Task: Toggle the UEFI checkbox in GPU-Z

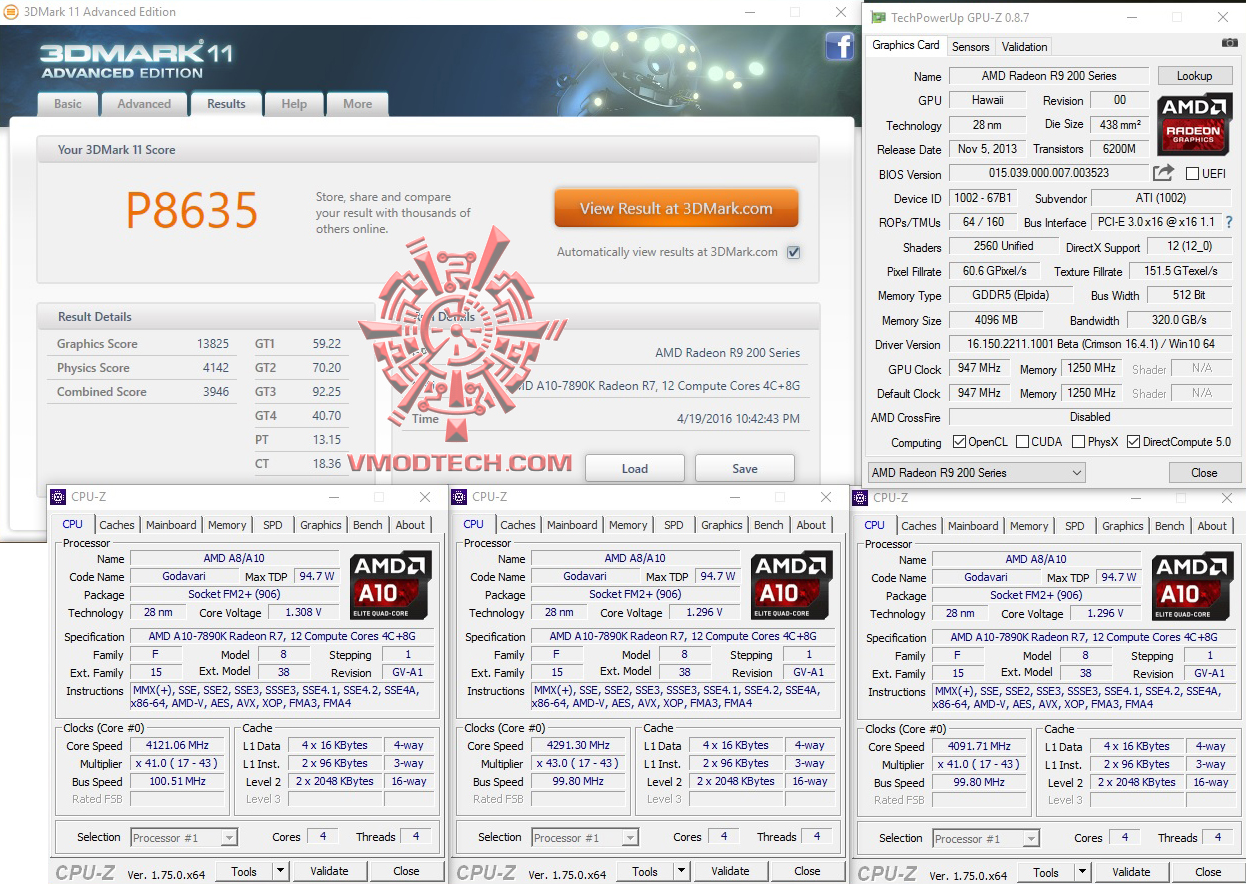Action: 1192,174
